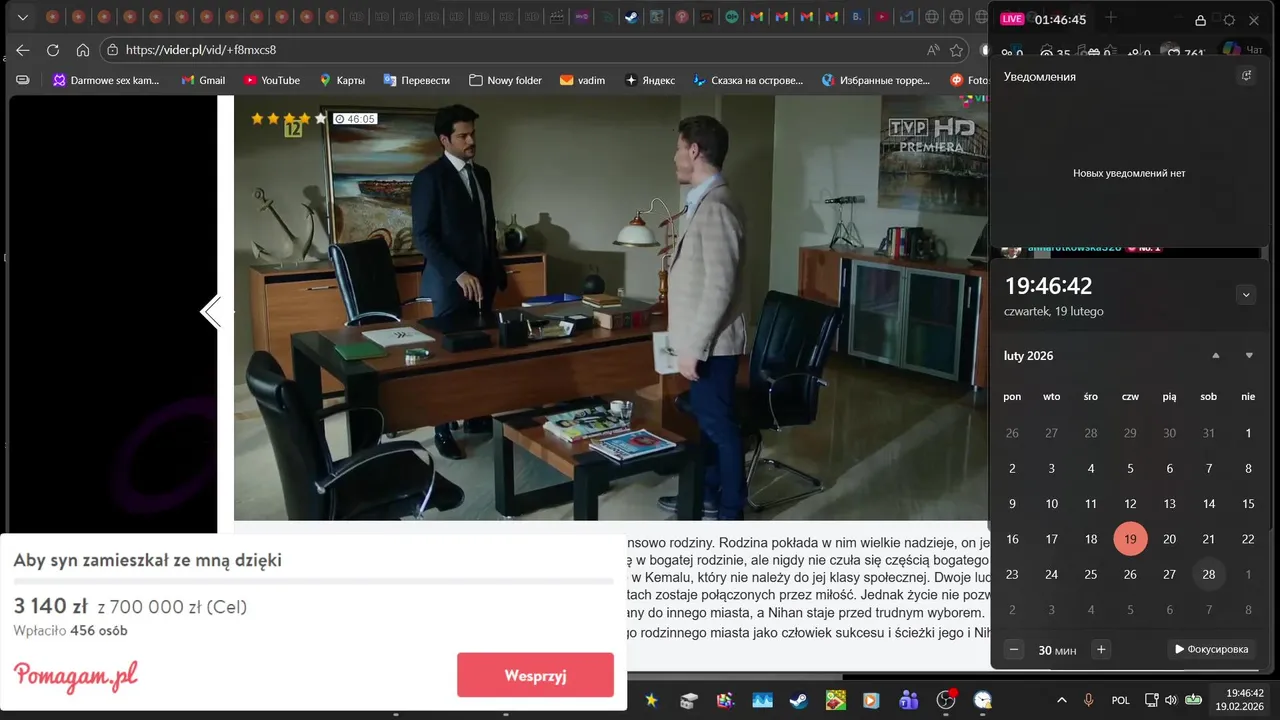Show hidden system tray icons
Viewport: 1280px width, 720px height.
[1062, 700]
